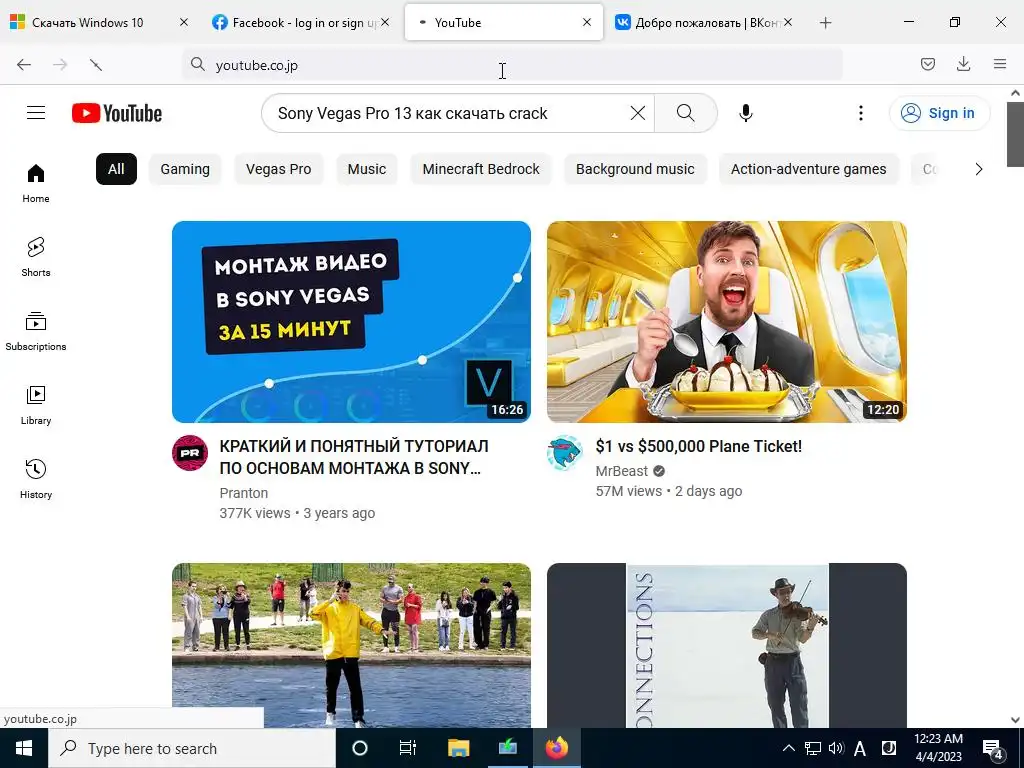Click the network icon in tray
This screenshot has width=1024, height=768.
point(813,748)
